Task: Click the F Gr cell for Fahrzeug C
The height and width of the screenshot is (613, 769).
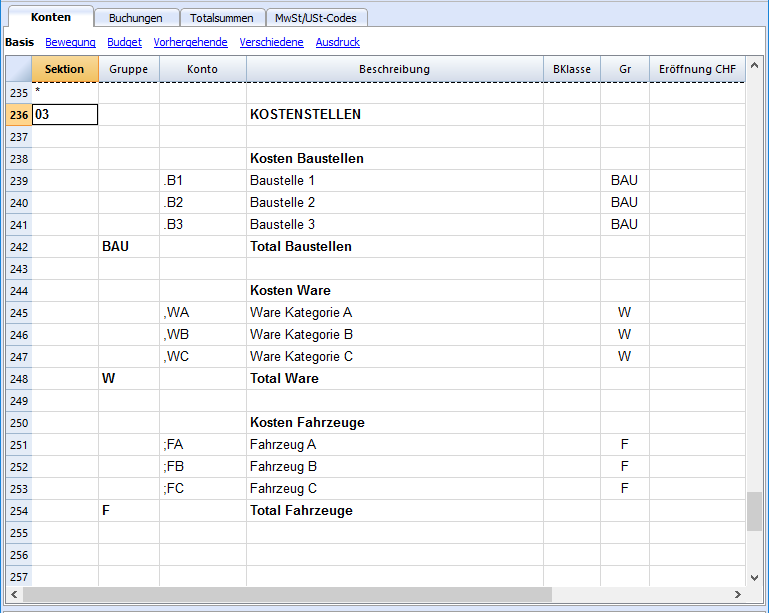Action: [x=625, y=488]
